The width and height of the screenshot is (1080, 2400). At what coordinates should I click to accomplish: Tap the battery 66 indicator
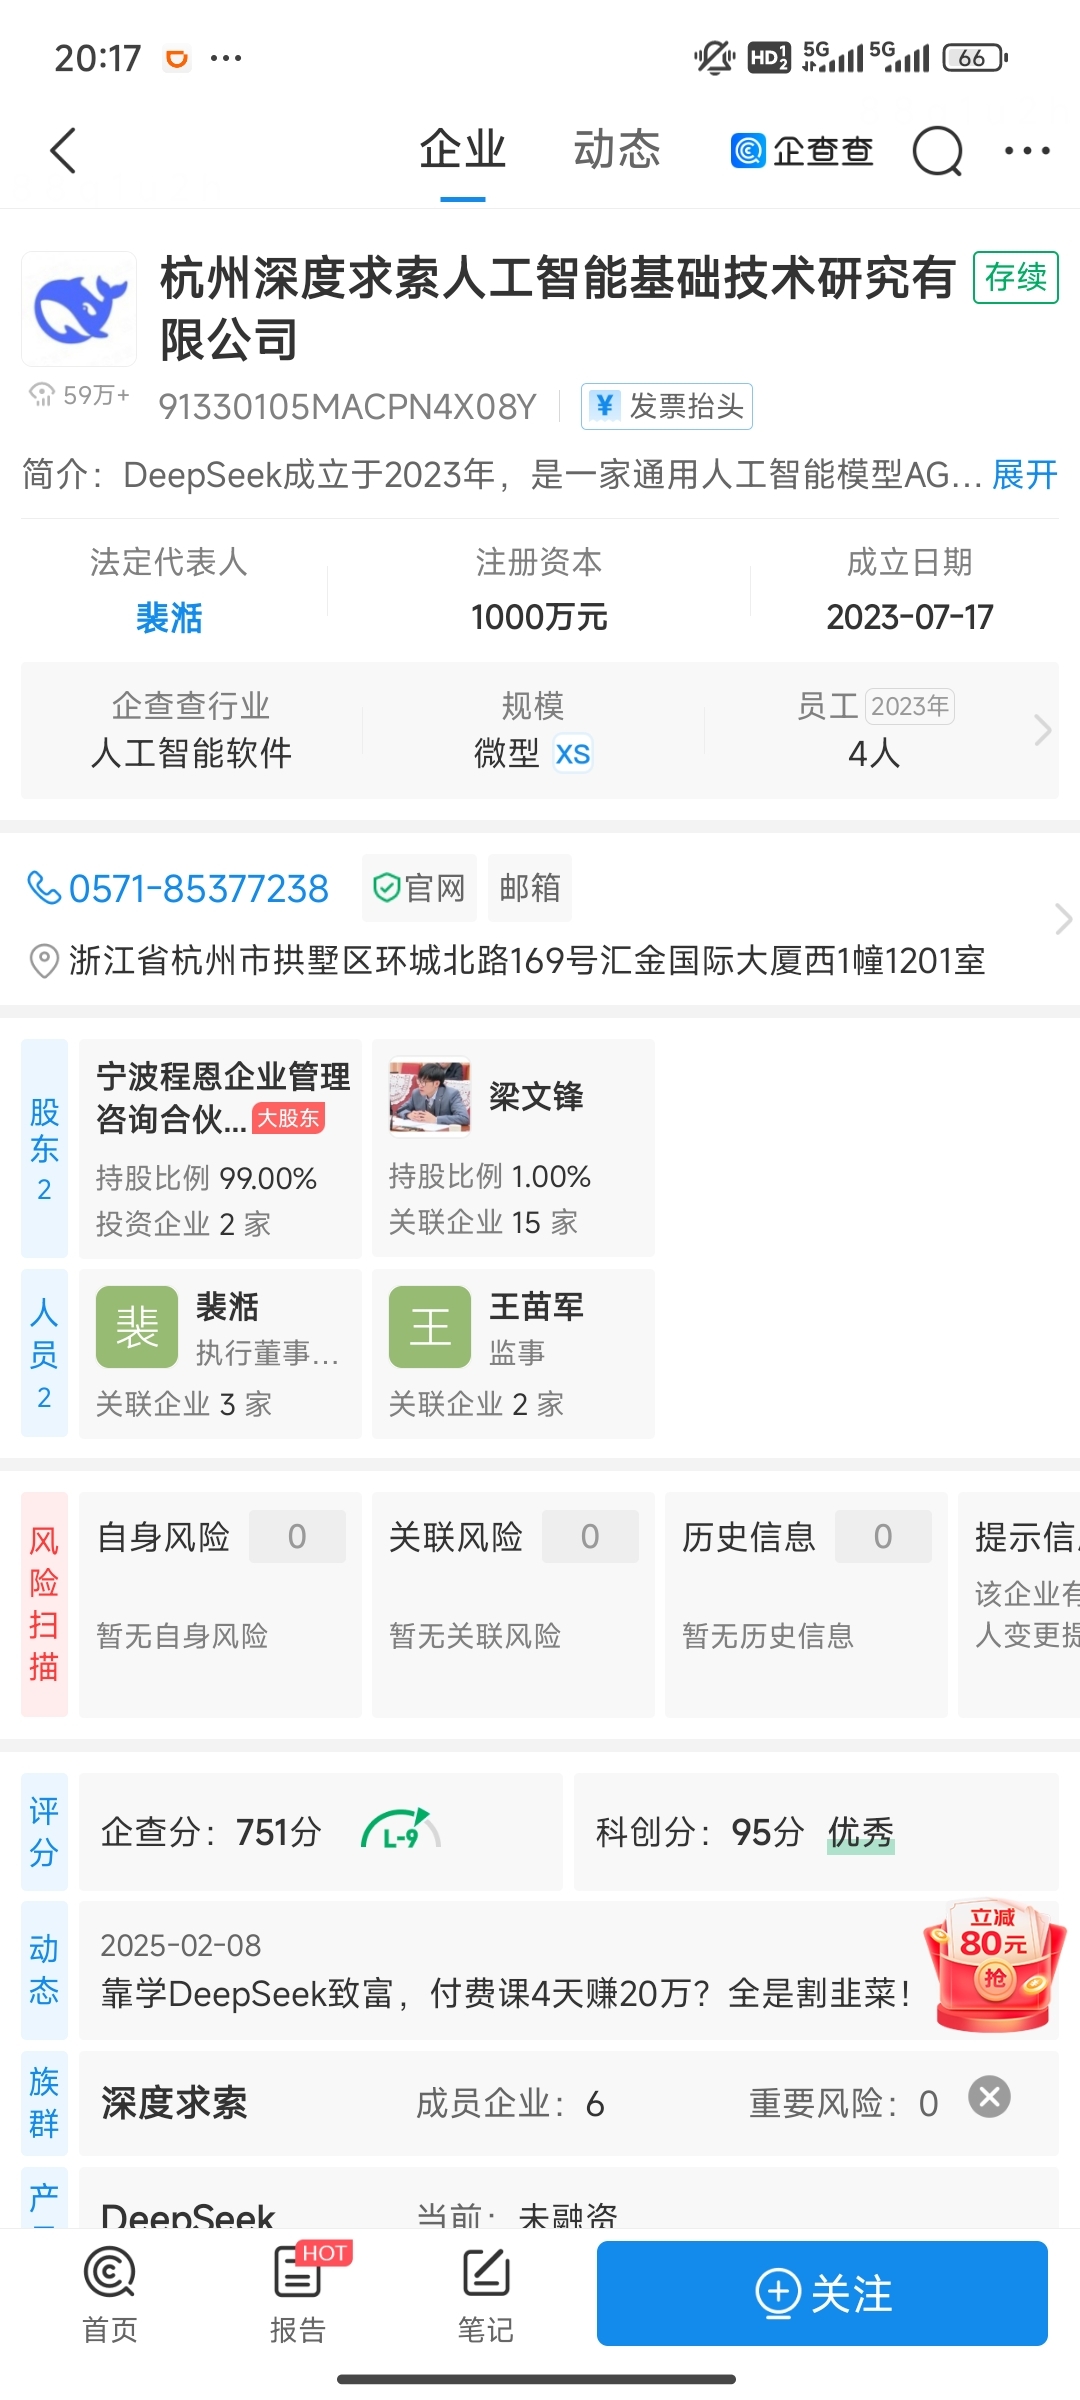975,58
